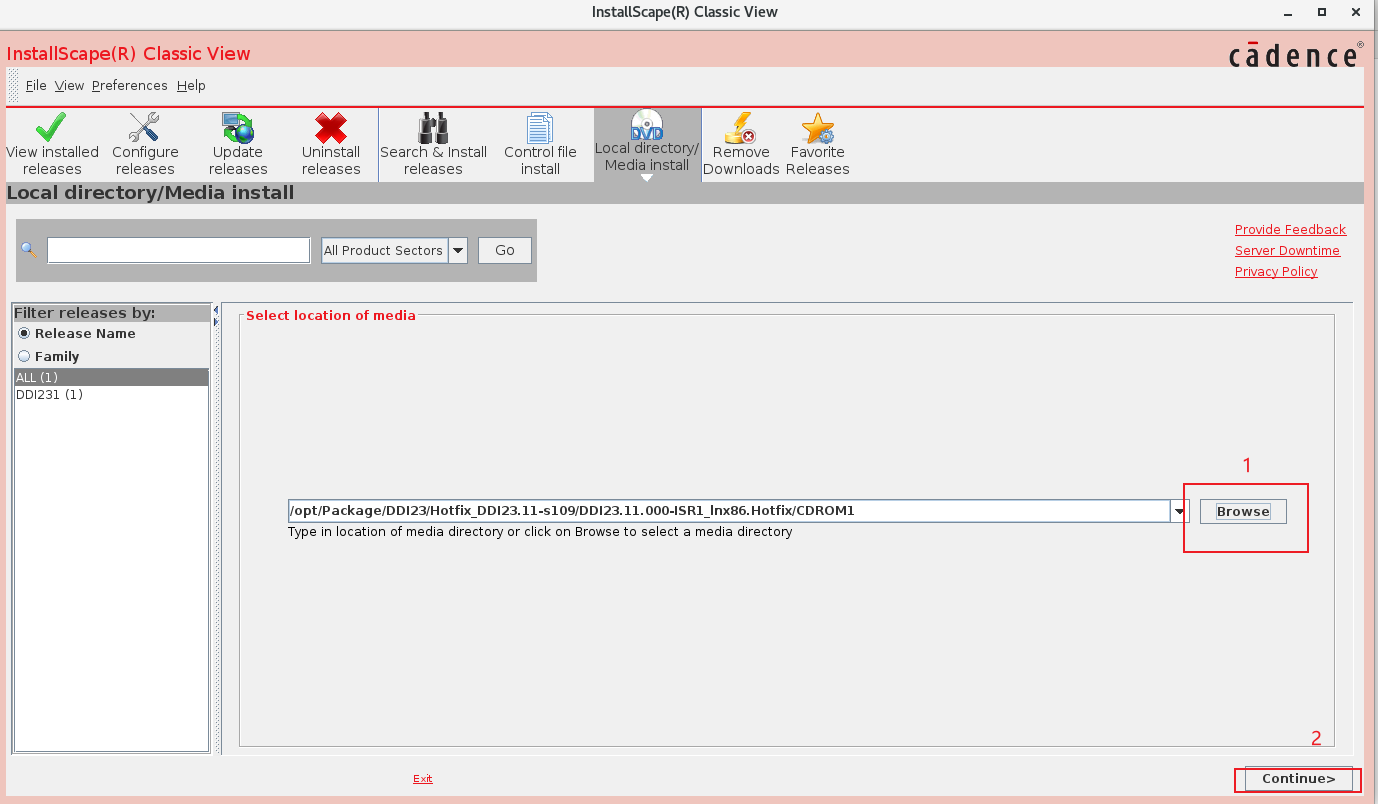Open View installed releases toolbar icon
This screenshot has height=804, width=1378.
coord(52,129)
